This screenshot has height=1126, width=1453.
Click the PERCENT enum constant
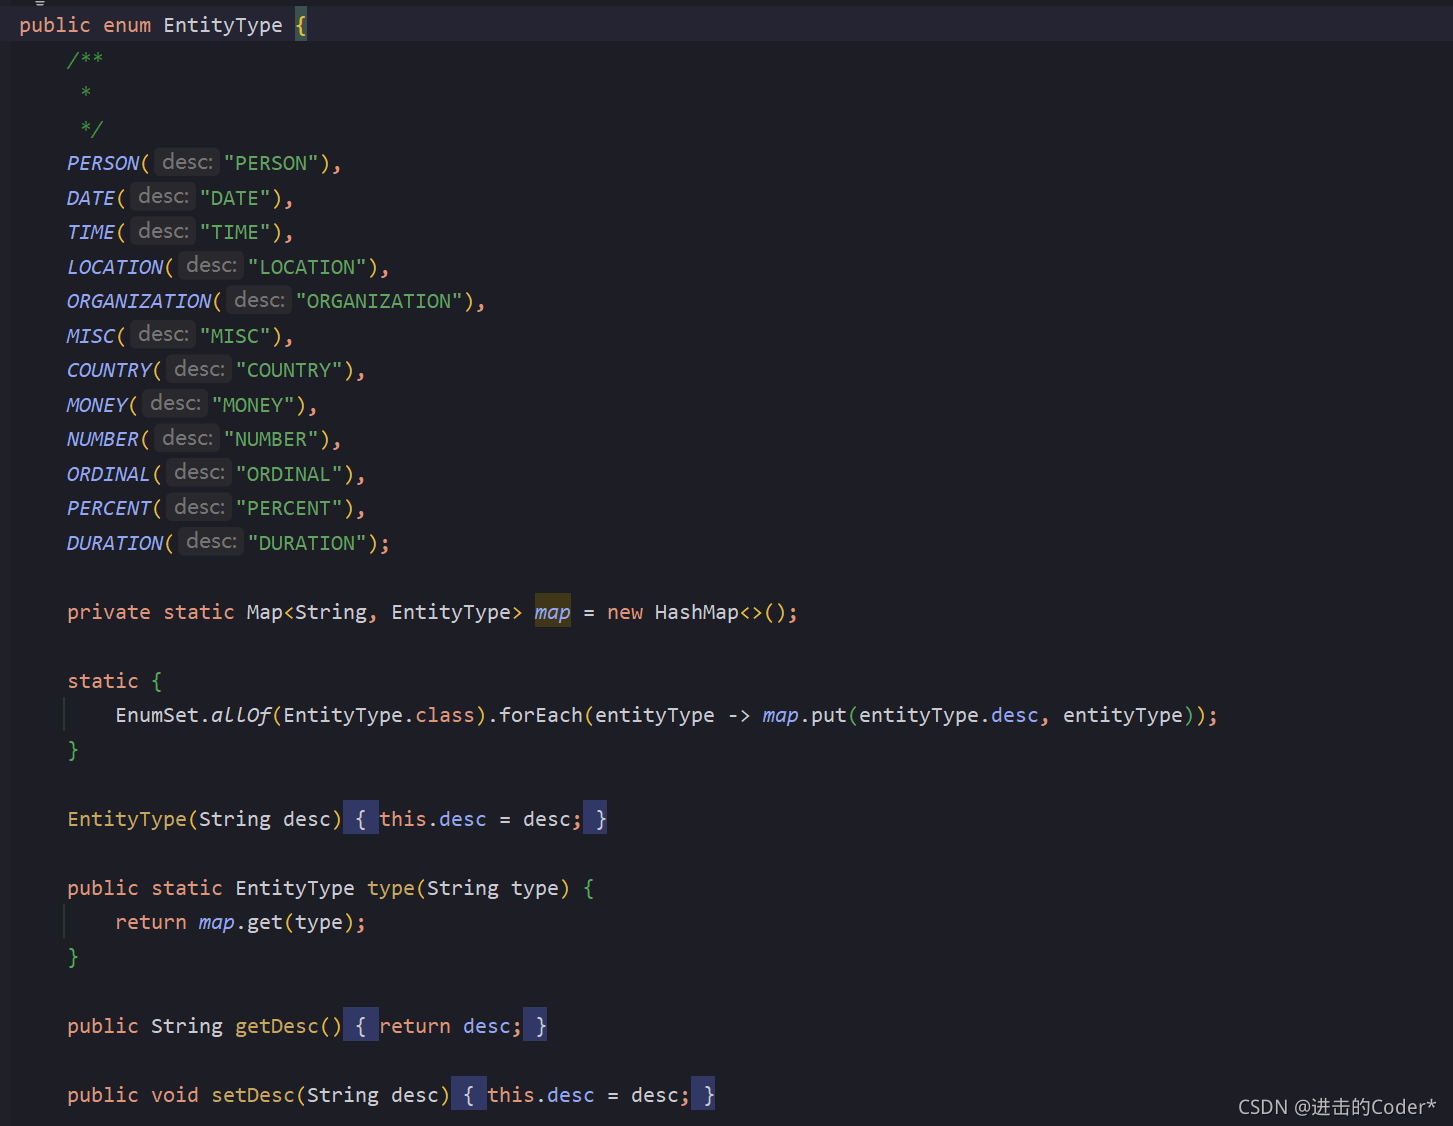[109, 508]
